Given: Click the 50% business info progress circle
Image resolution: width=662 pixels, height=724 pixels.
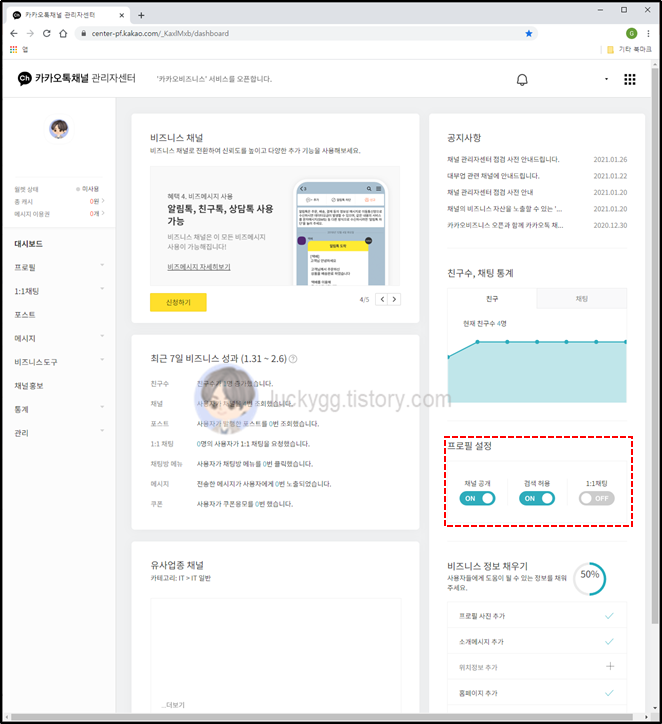Looking at the screenshot, I should coord(590,578).
